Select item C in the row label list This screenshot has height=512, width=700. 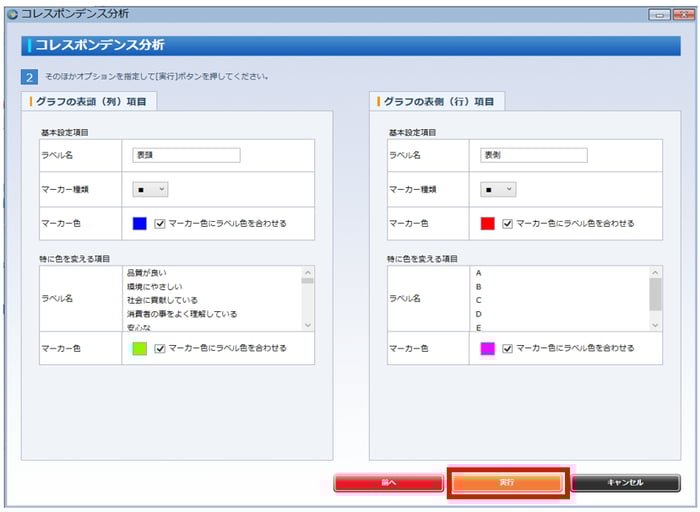(x=479, y=300)
